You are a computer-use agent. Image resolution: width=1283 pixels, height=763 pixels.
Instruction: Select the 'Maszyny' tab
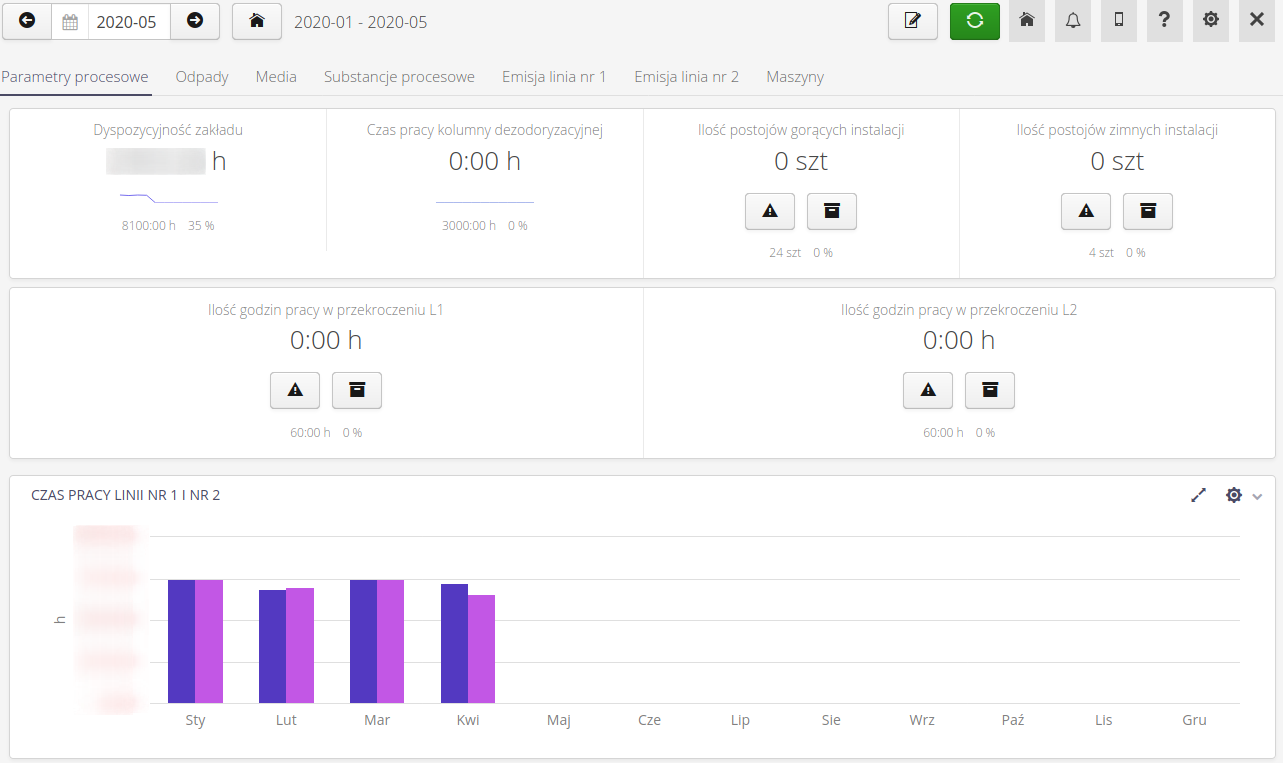click(x=794, y=76)
